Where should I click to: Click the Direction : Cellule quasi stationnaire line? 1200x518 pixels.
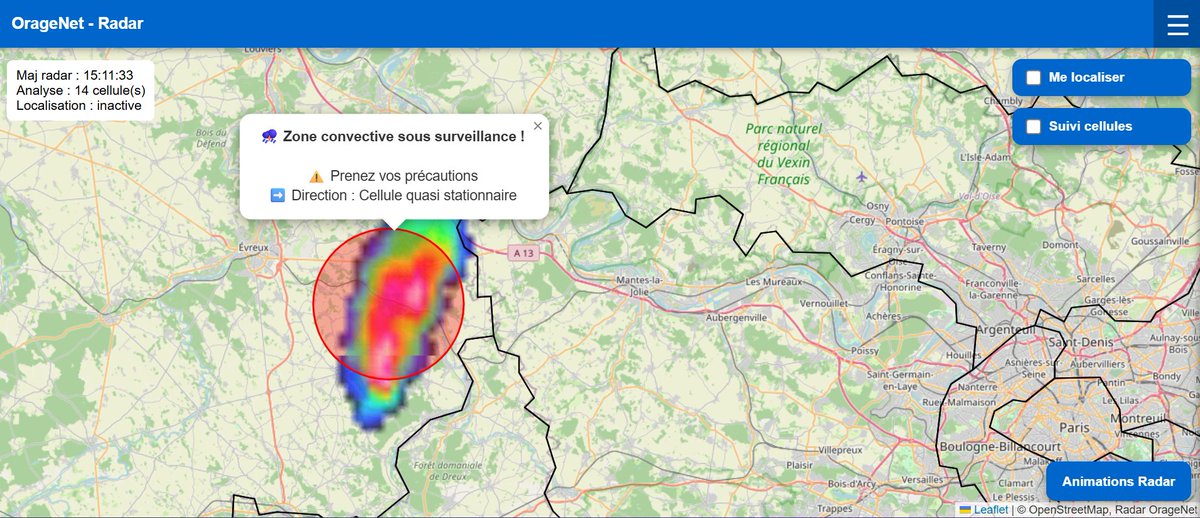pos(394,195)
